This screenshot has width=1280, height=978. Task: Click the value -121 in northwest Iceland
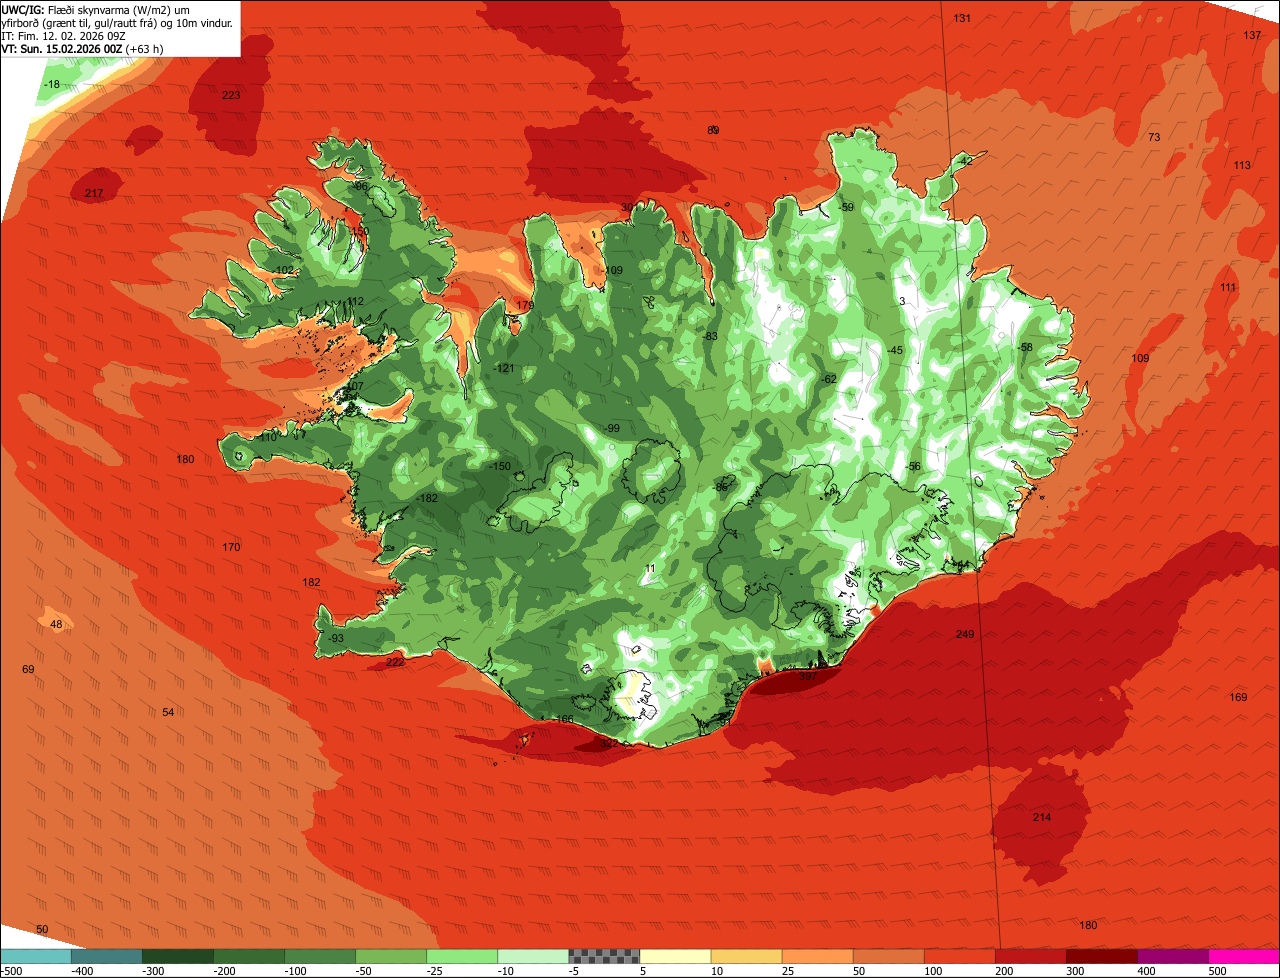tap(503, 369)
